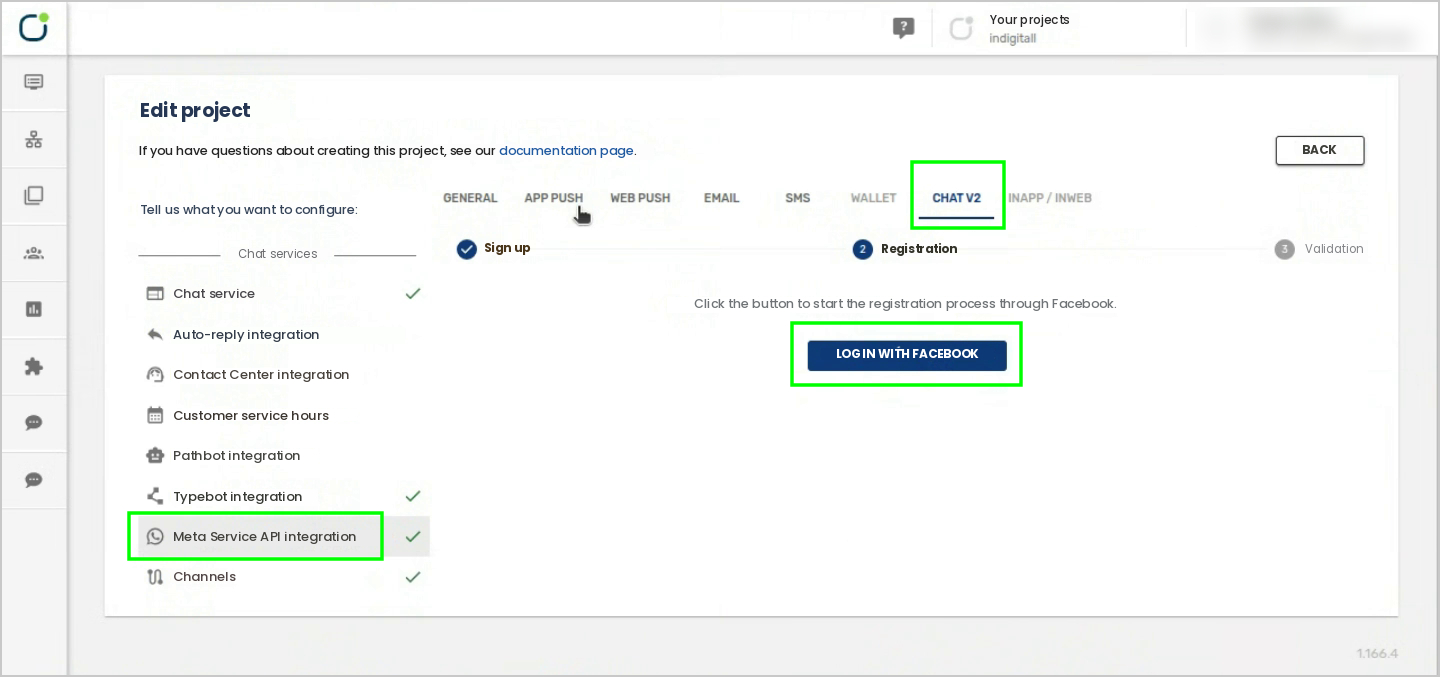Select "Meta Service API integration" label
This screenshot has width=1440, height=677.
(x=265, y=537)
